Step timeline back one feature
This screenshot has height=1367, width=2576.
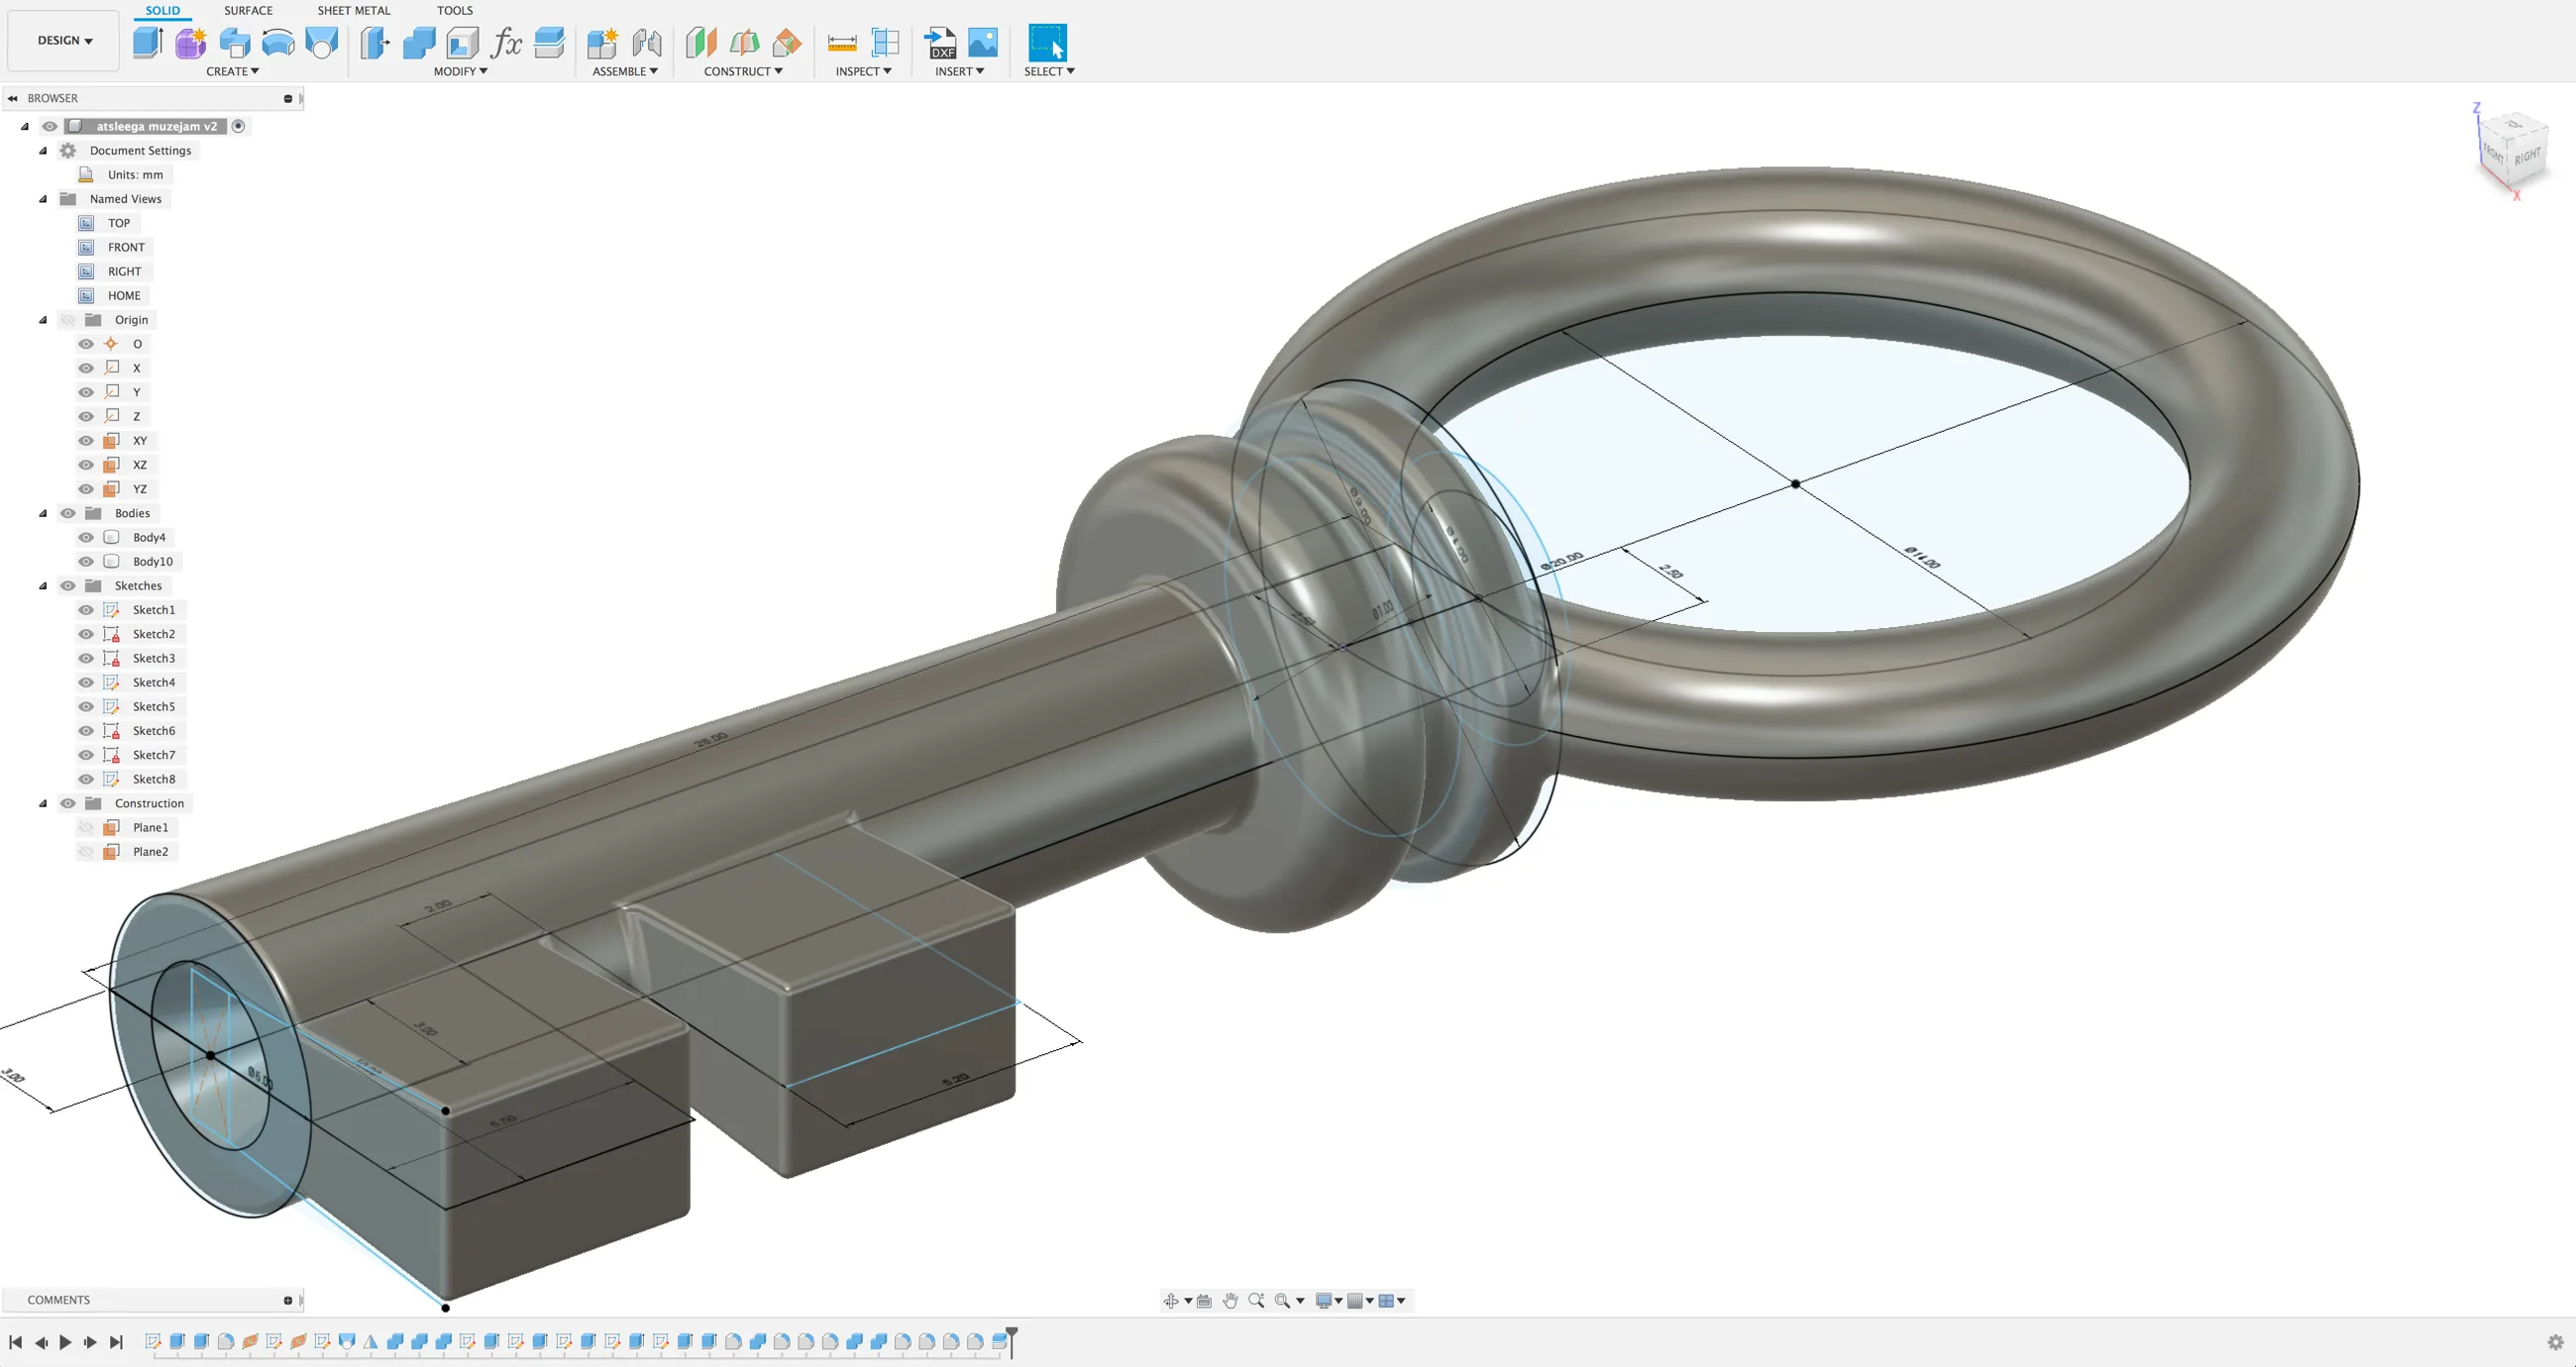pyautogui.click(x=41, y=1342)
